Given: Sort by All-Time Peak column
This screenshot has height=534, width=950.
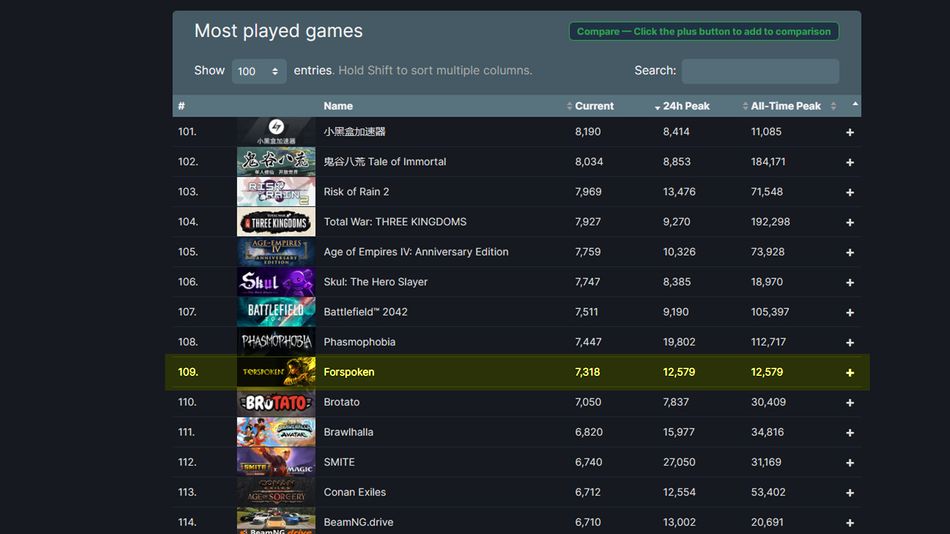Looking at the screenshot, I should (x=786, y=106).
